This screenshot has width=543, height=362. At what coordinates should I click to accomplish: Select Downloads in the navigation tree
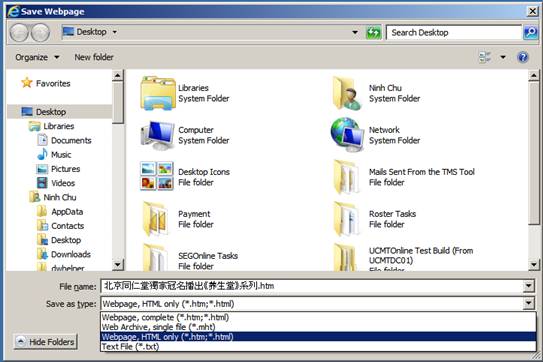click(x=71, y=254)
